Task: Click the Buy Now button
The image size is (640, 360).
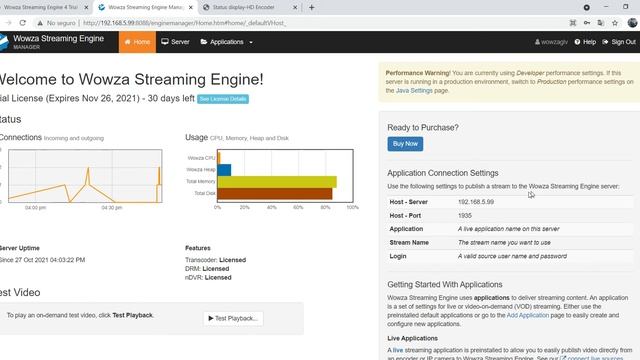Action: (x=405, y=144)
